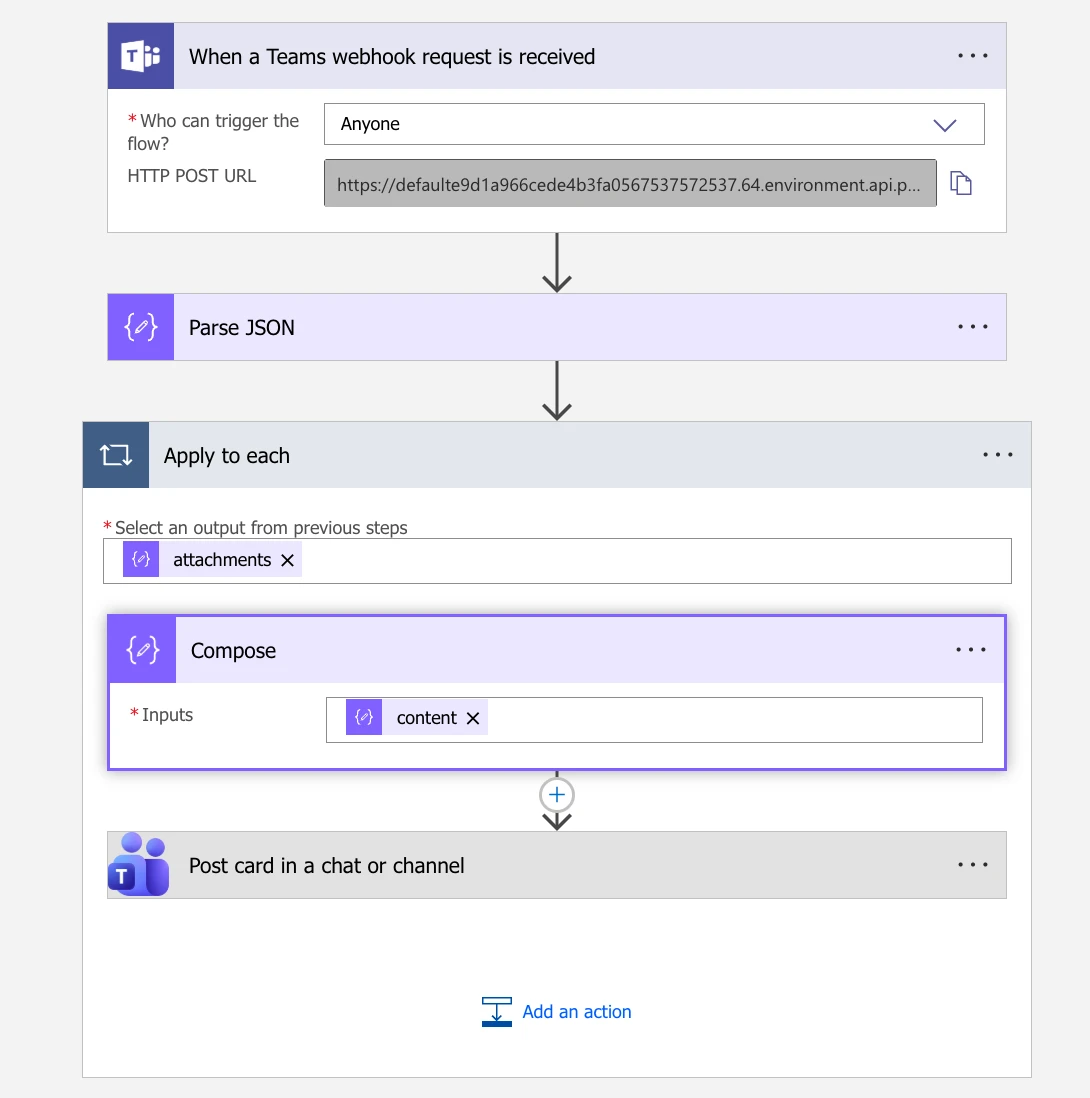Viewport: 1090px width, 1098px height.
Task: Click the Inputs label
Action: [x=167, y=715]
